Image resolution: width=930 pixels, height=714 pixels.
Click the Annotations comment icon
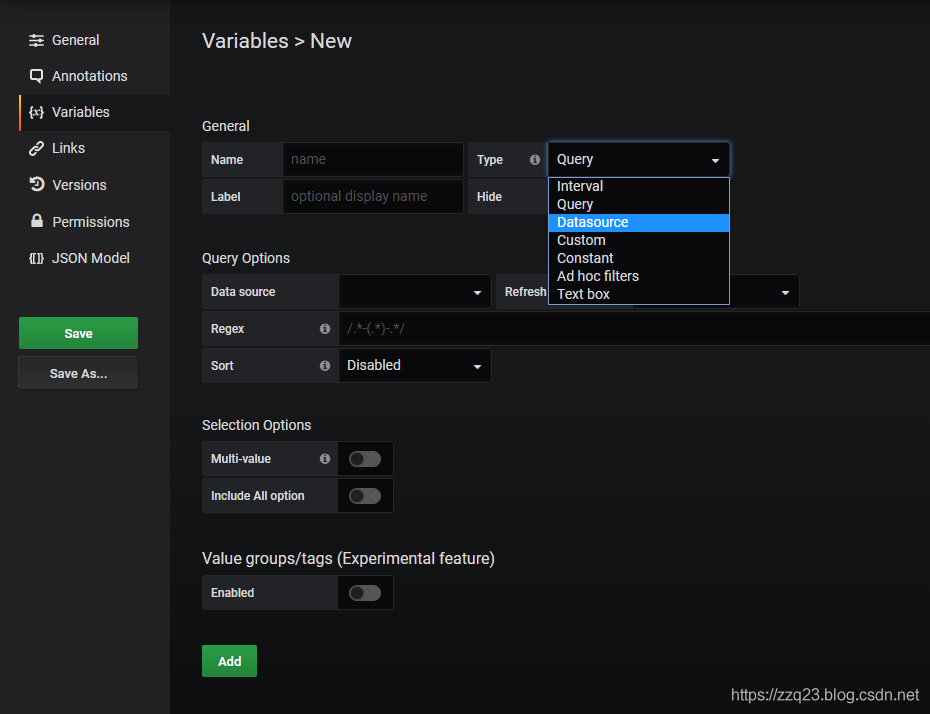(x=36, y=76)
